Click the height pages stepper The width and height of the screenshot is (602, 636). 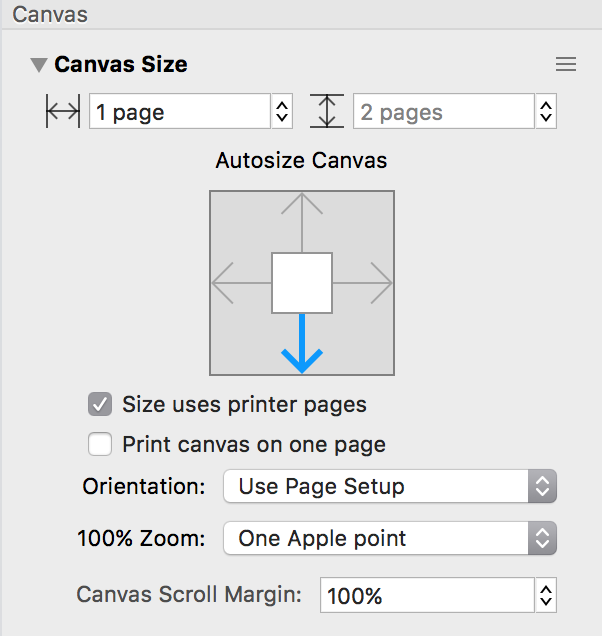(x=546, y=111)
